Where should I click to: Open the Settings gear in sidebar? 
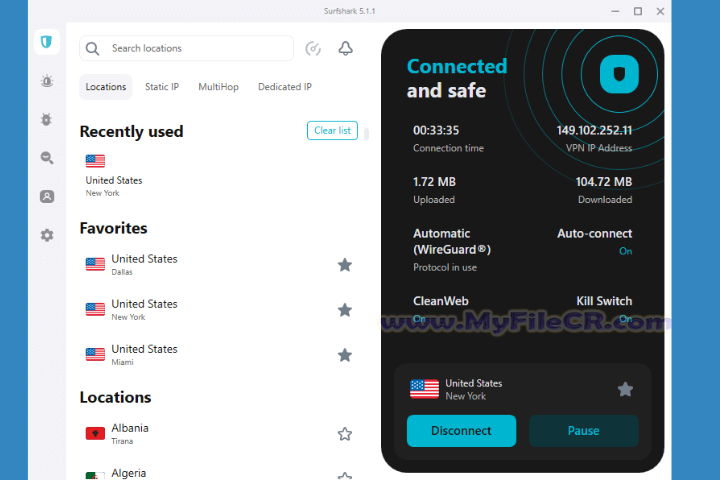pyautogui.click(x=47, y=235)
